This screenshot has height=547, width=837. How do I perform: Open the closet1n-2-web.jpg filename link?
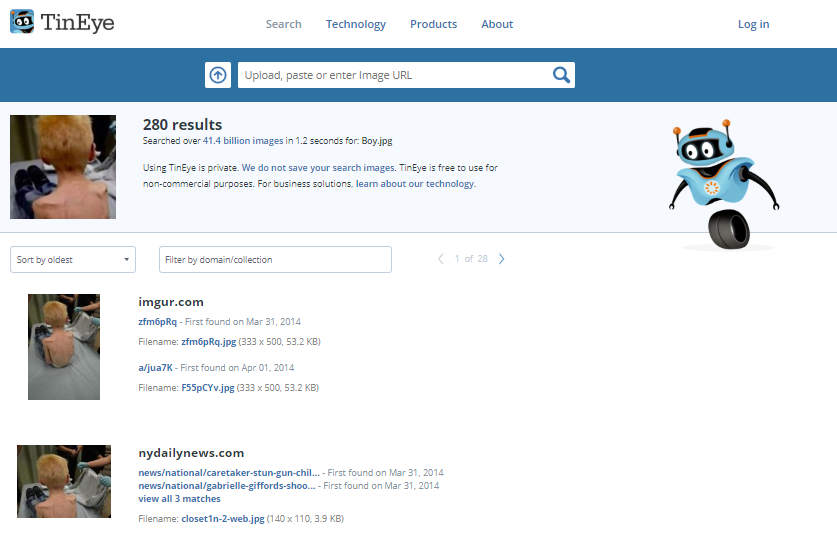tap(223, 519)
